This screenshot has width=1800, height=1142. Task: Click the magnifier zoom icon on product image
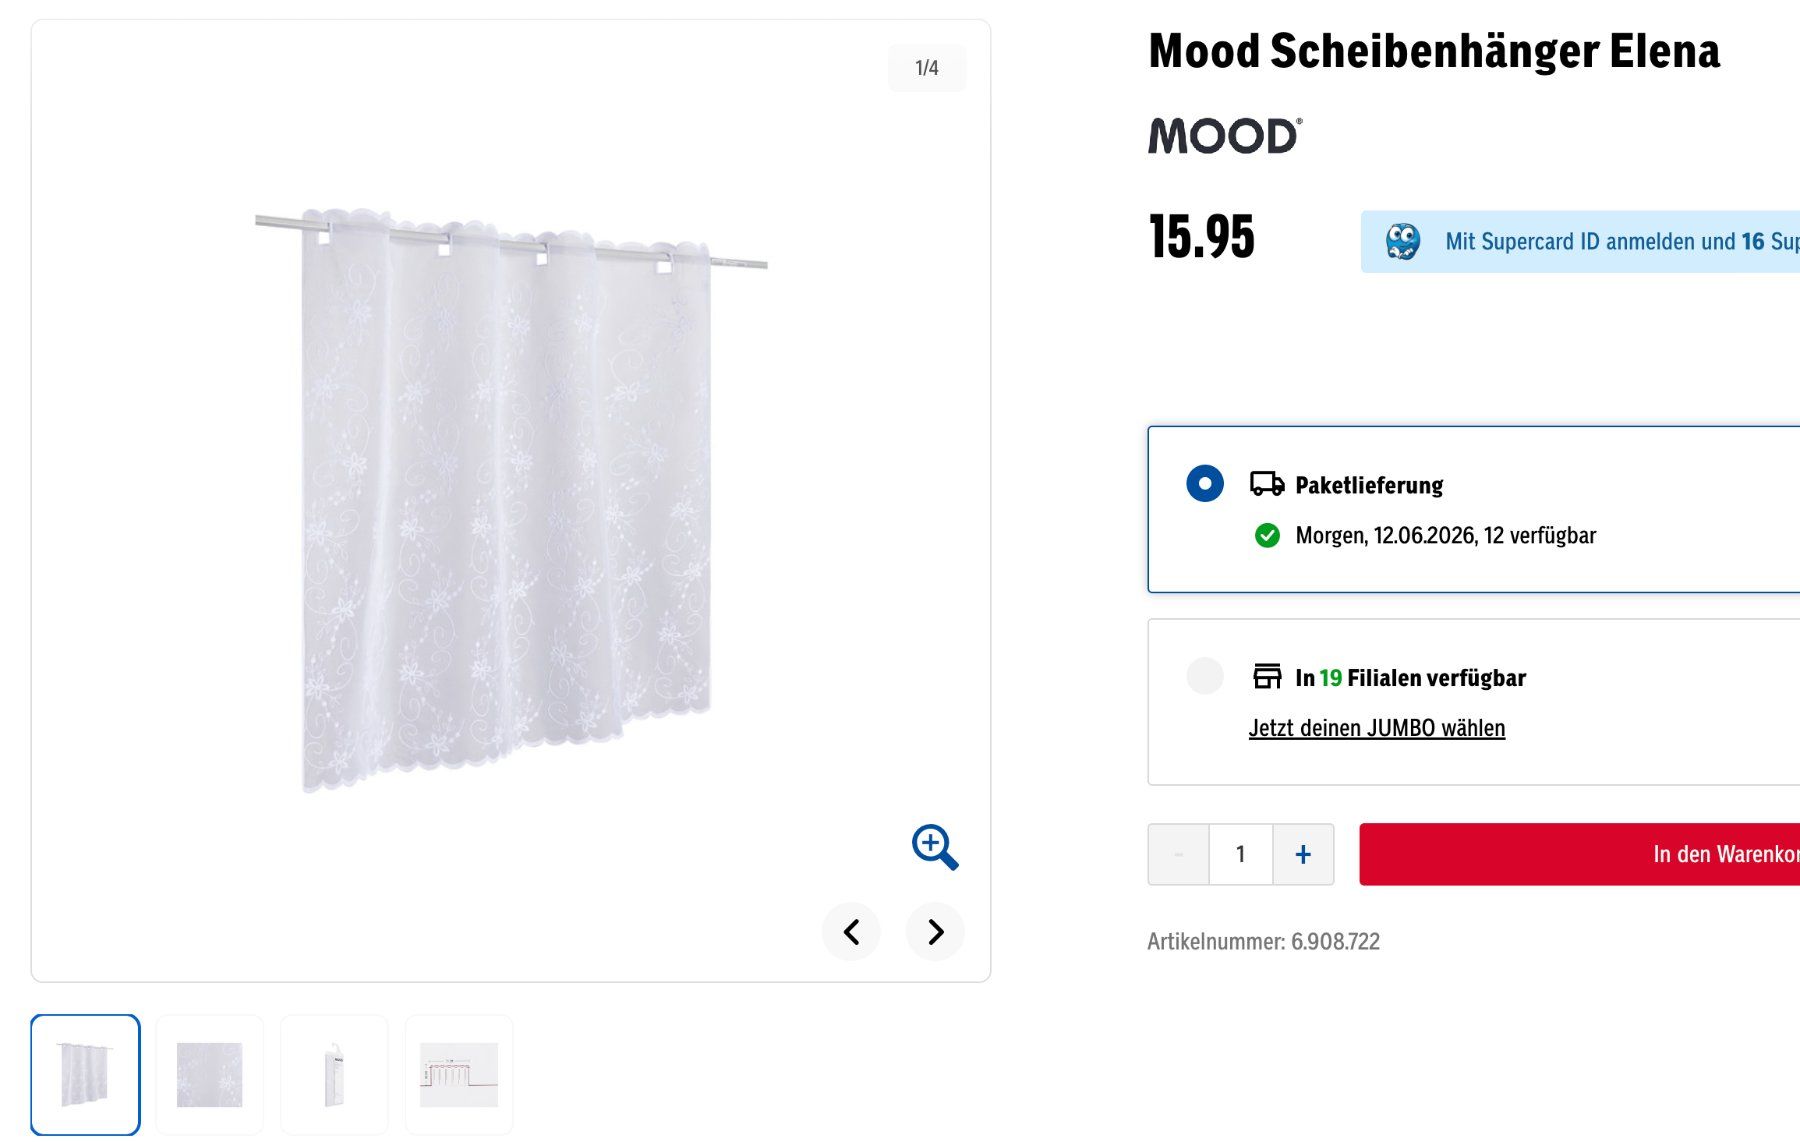pos(935,847)
